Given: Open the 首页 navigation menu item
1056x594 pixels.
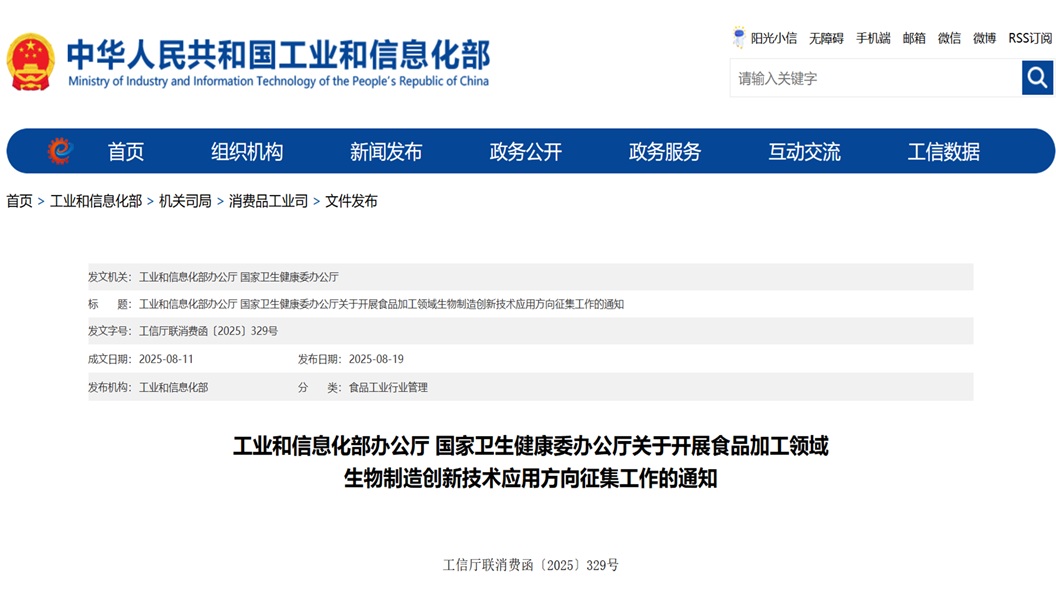Looking at the screenshot, I should [x=126, y=152].
